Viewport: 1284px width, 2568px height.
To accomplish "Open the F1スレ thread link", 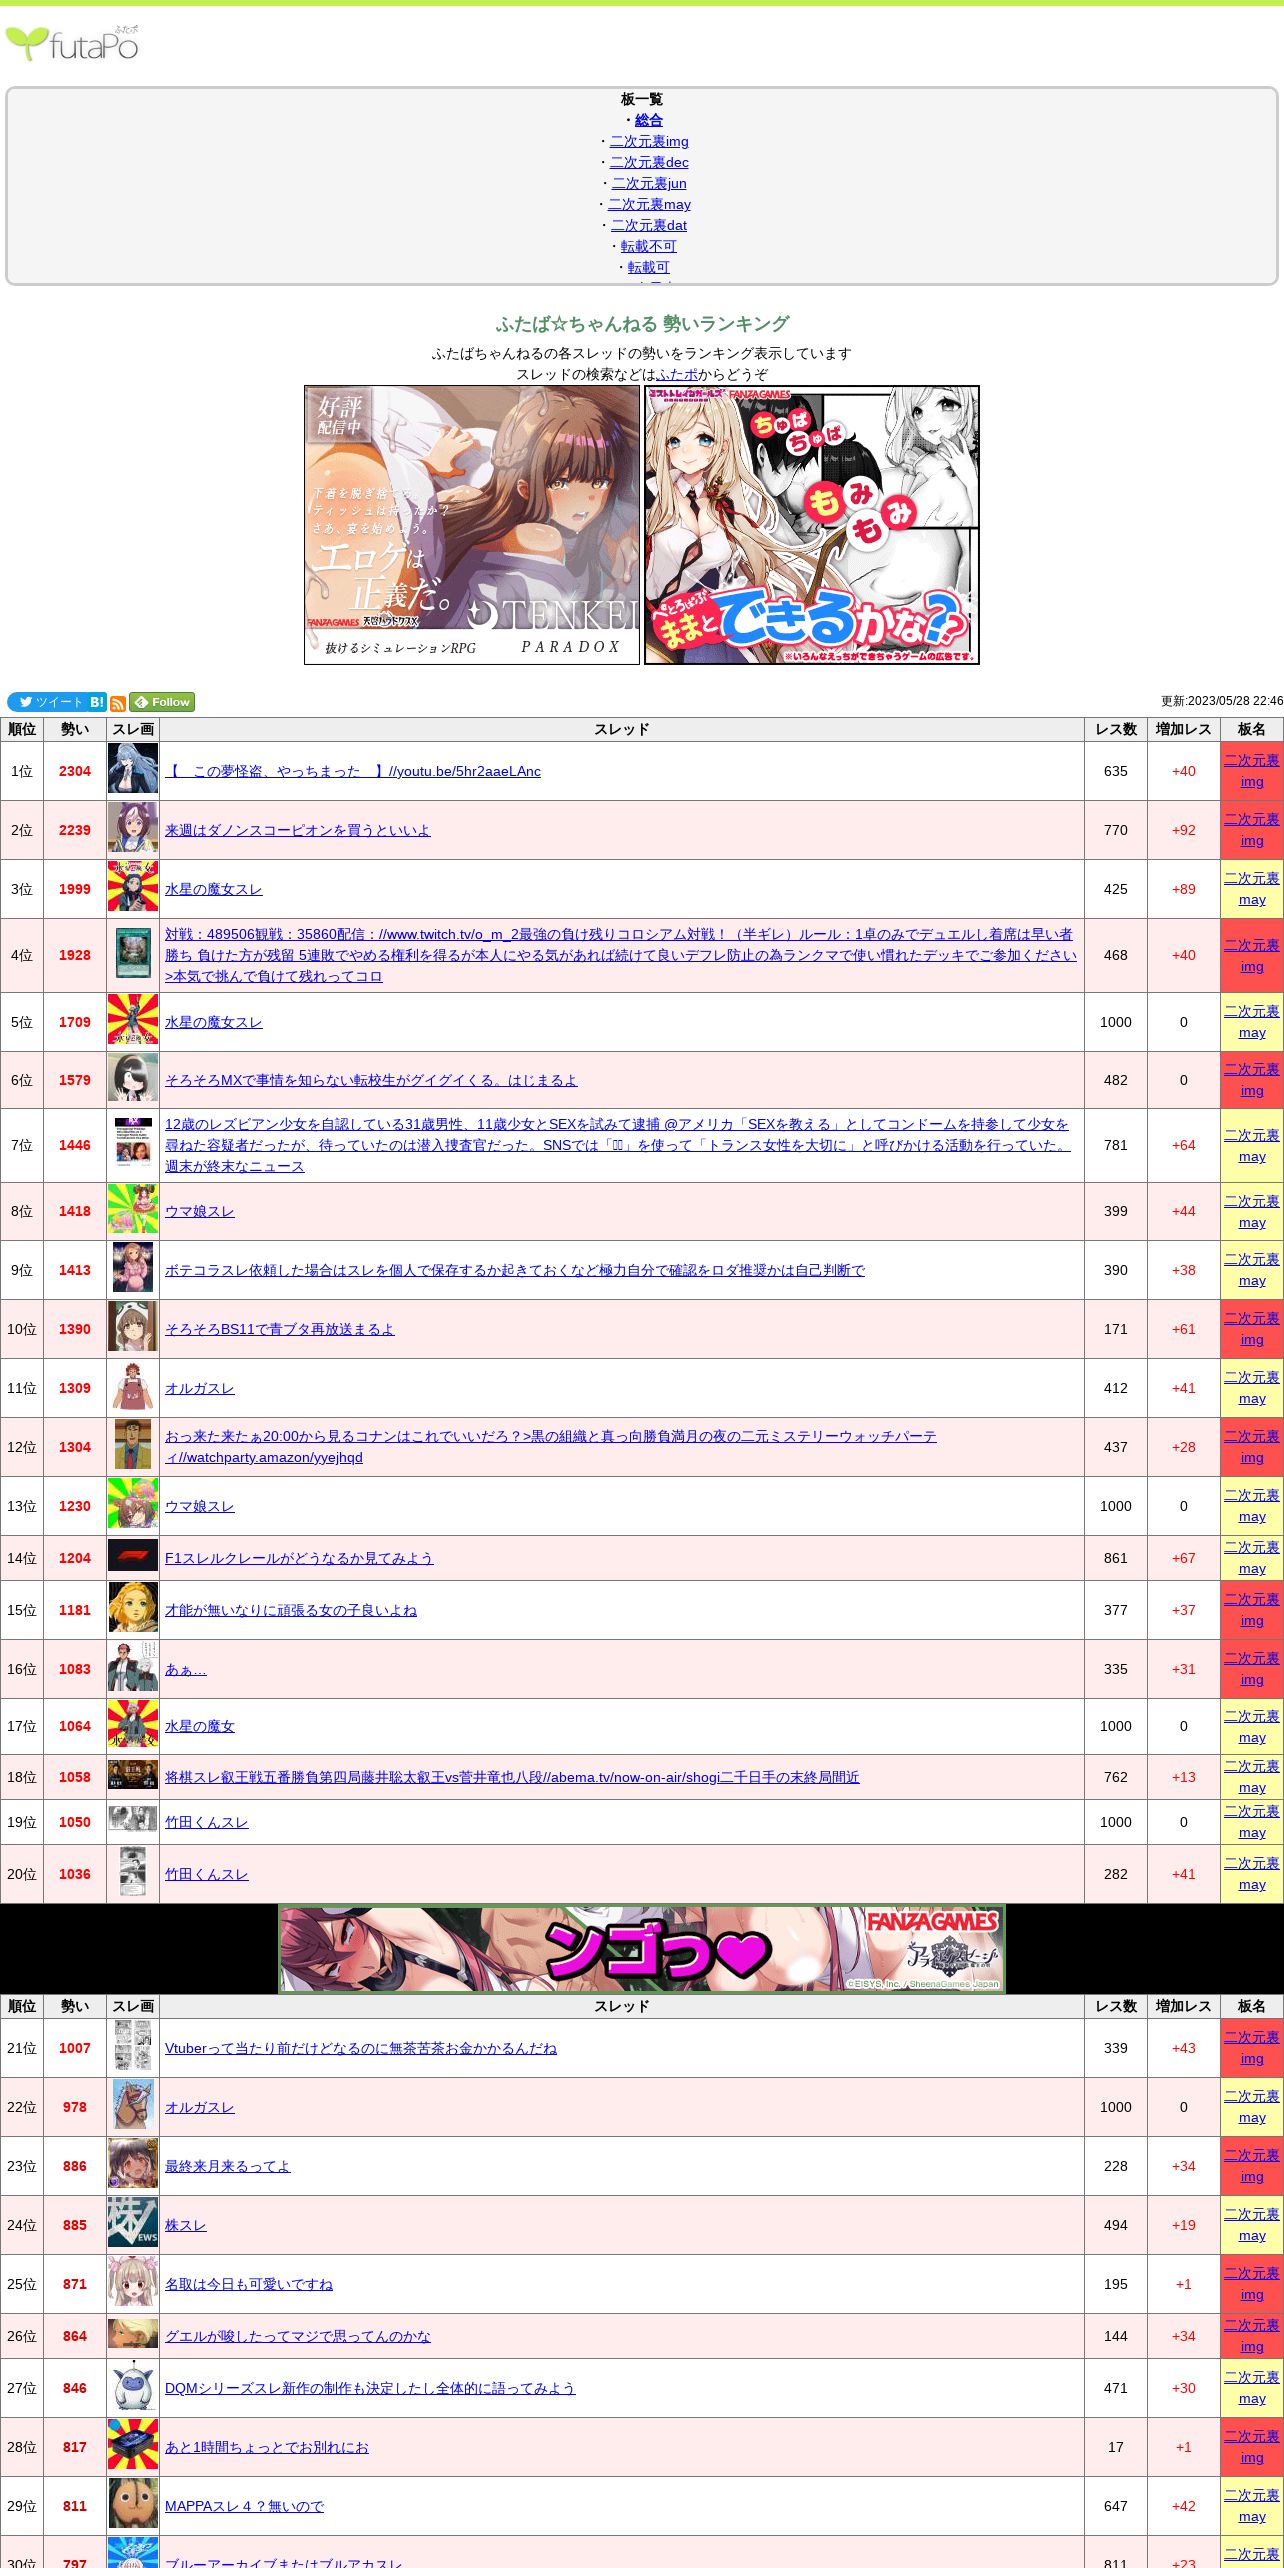I will (299, 1558).
